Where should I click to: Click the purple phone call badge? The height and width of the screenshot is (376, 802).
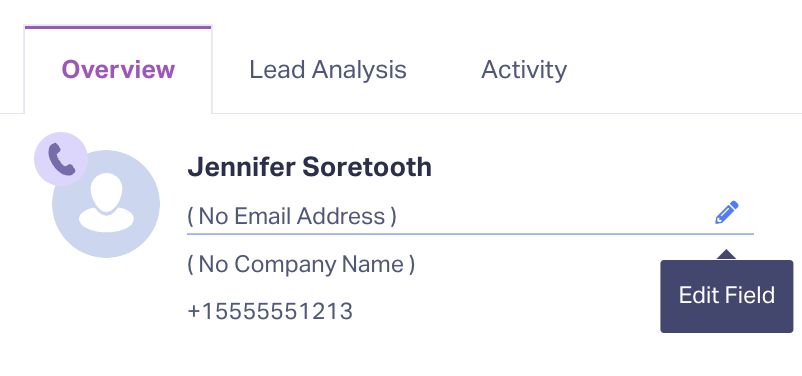[61, 159]
